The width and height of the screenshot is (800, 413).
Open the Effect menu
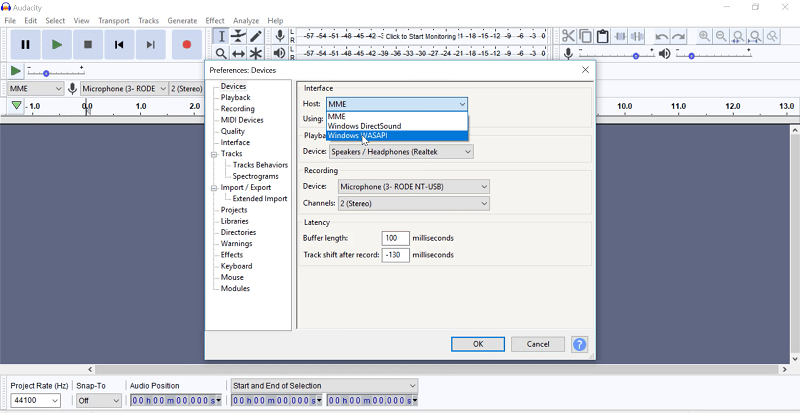[215, 20]
